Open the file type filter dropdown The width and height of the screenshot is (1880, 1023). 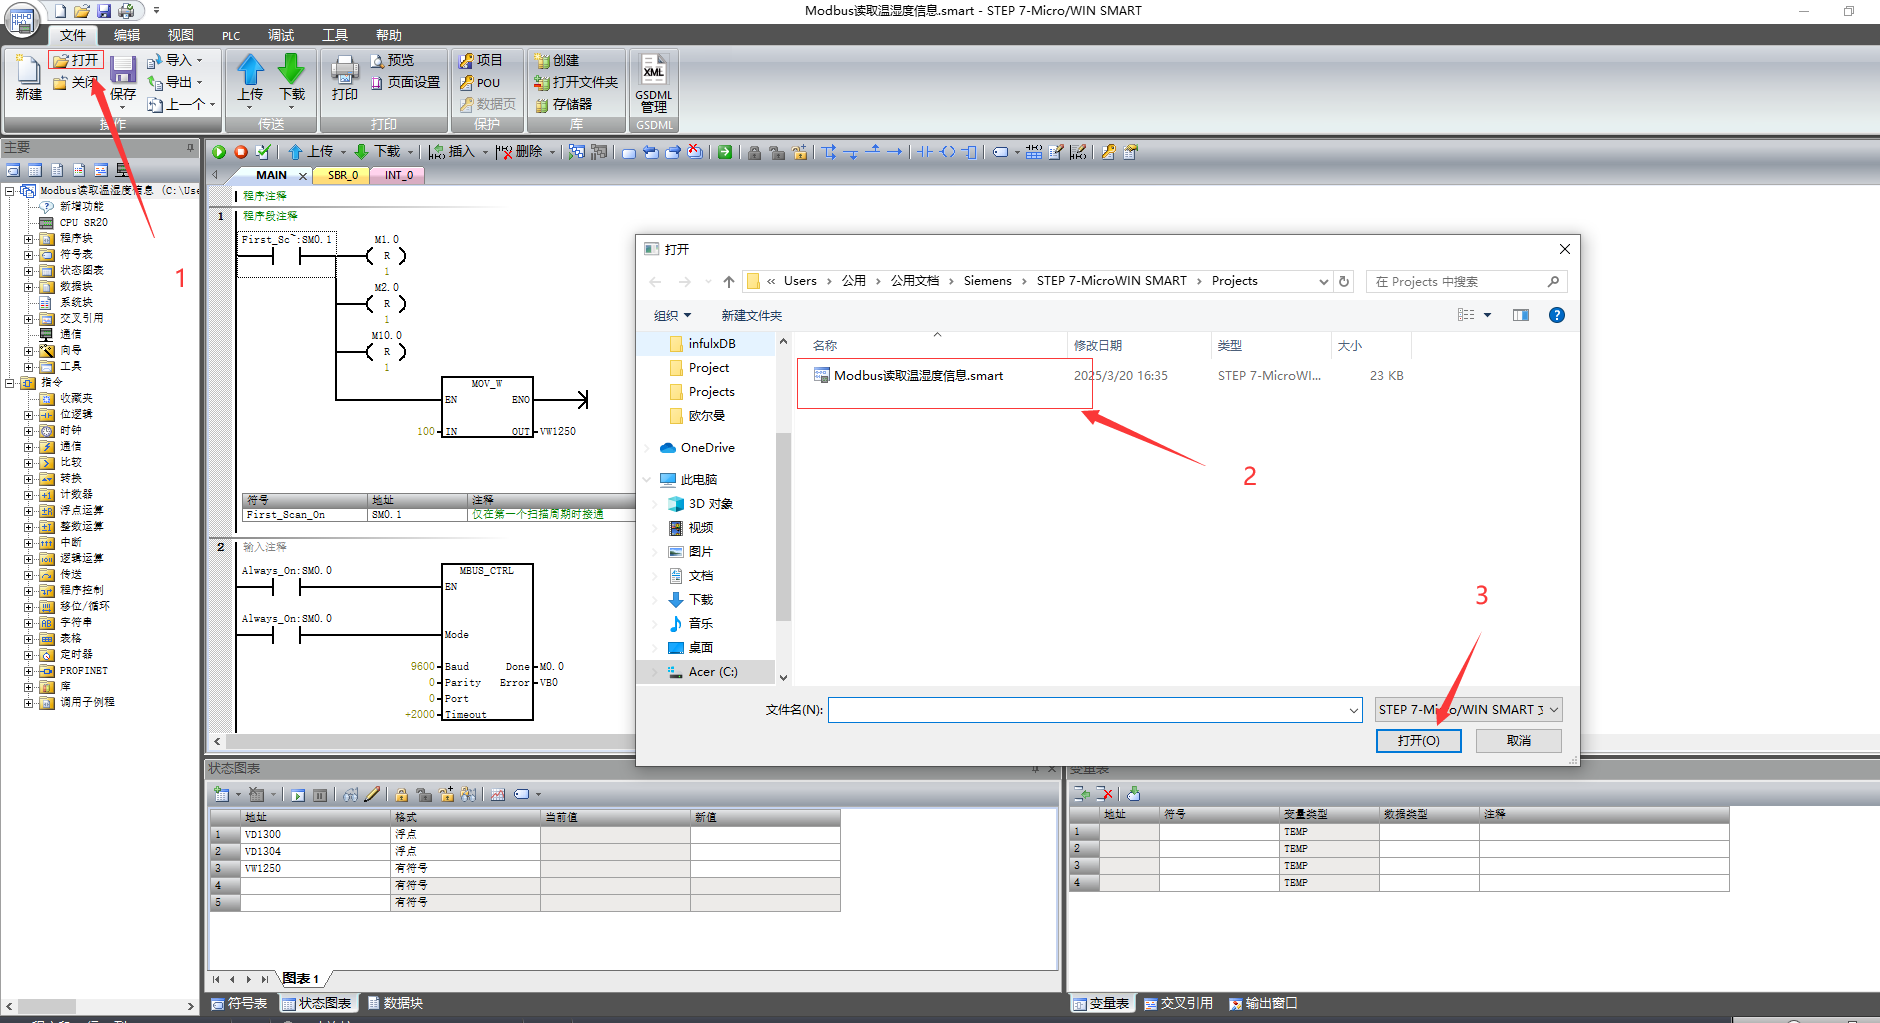click(x=1467, y=710)
